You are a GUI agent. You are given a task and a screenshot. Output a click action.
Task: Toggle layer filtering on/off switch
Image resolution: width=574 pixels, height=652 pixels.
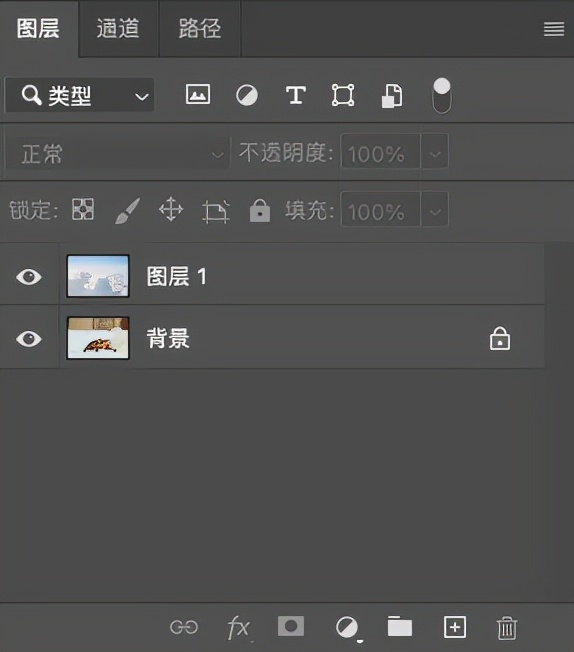coord(441,96)
